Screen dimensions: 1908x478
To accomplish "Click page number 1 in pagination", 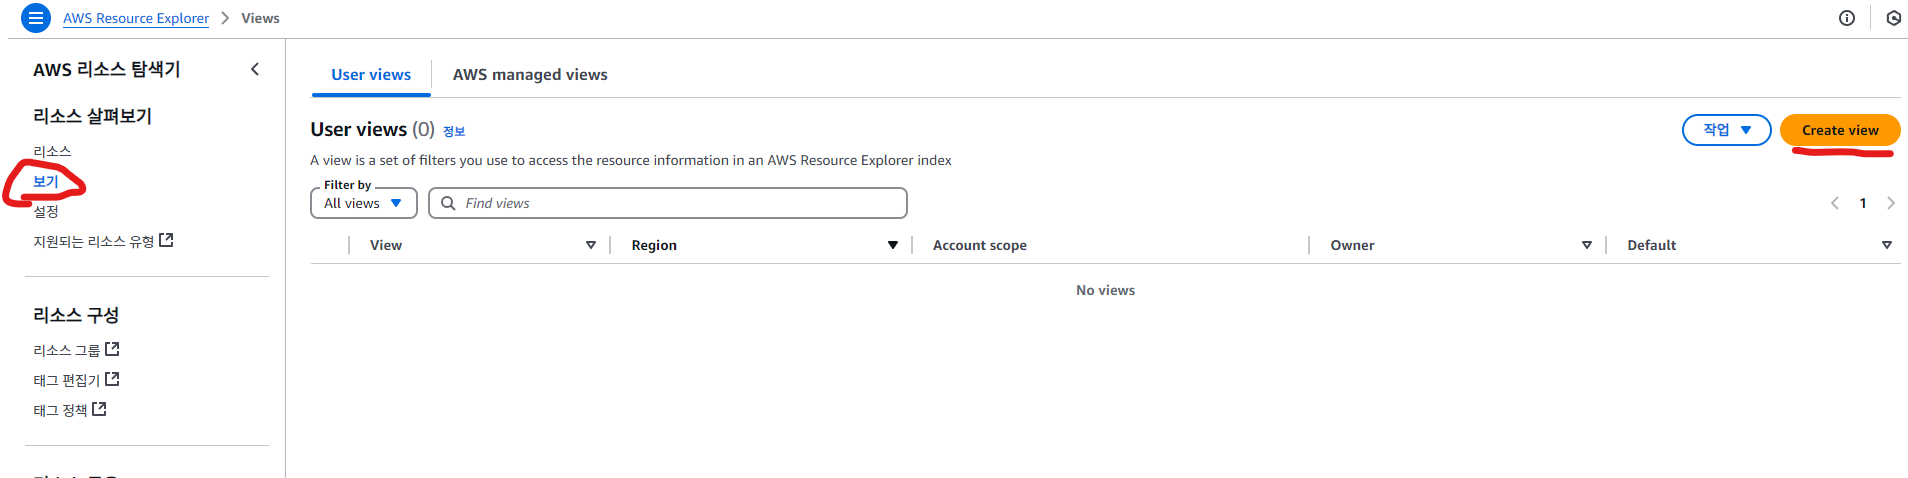I will [x=1863, y=203].
